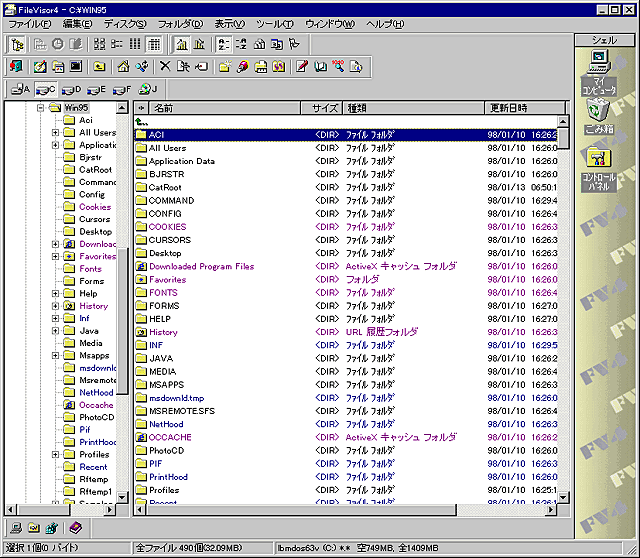The width and height of the screenshot is (640, 558).
Task: Select CD-ROM drive J
Action: pos(148,89)
